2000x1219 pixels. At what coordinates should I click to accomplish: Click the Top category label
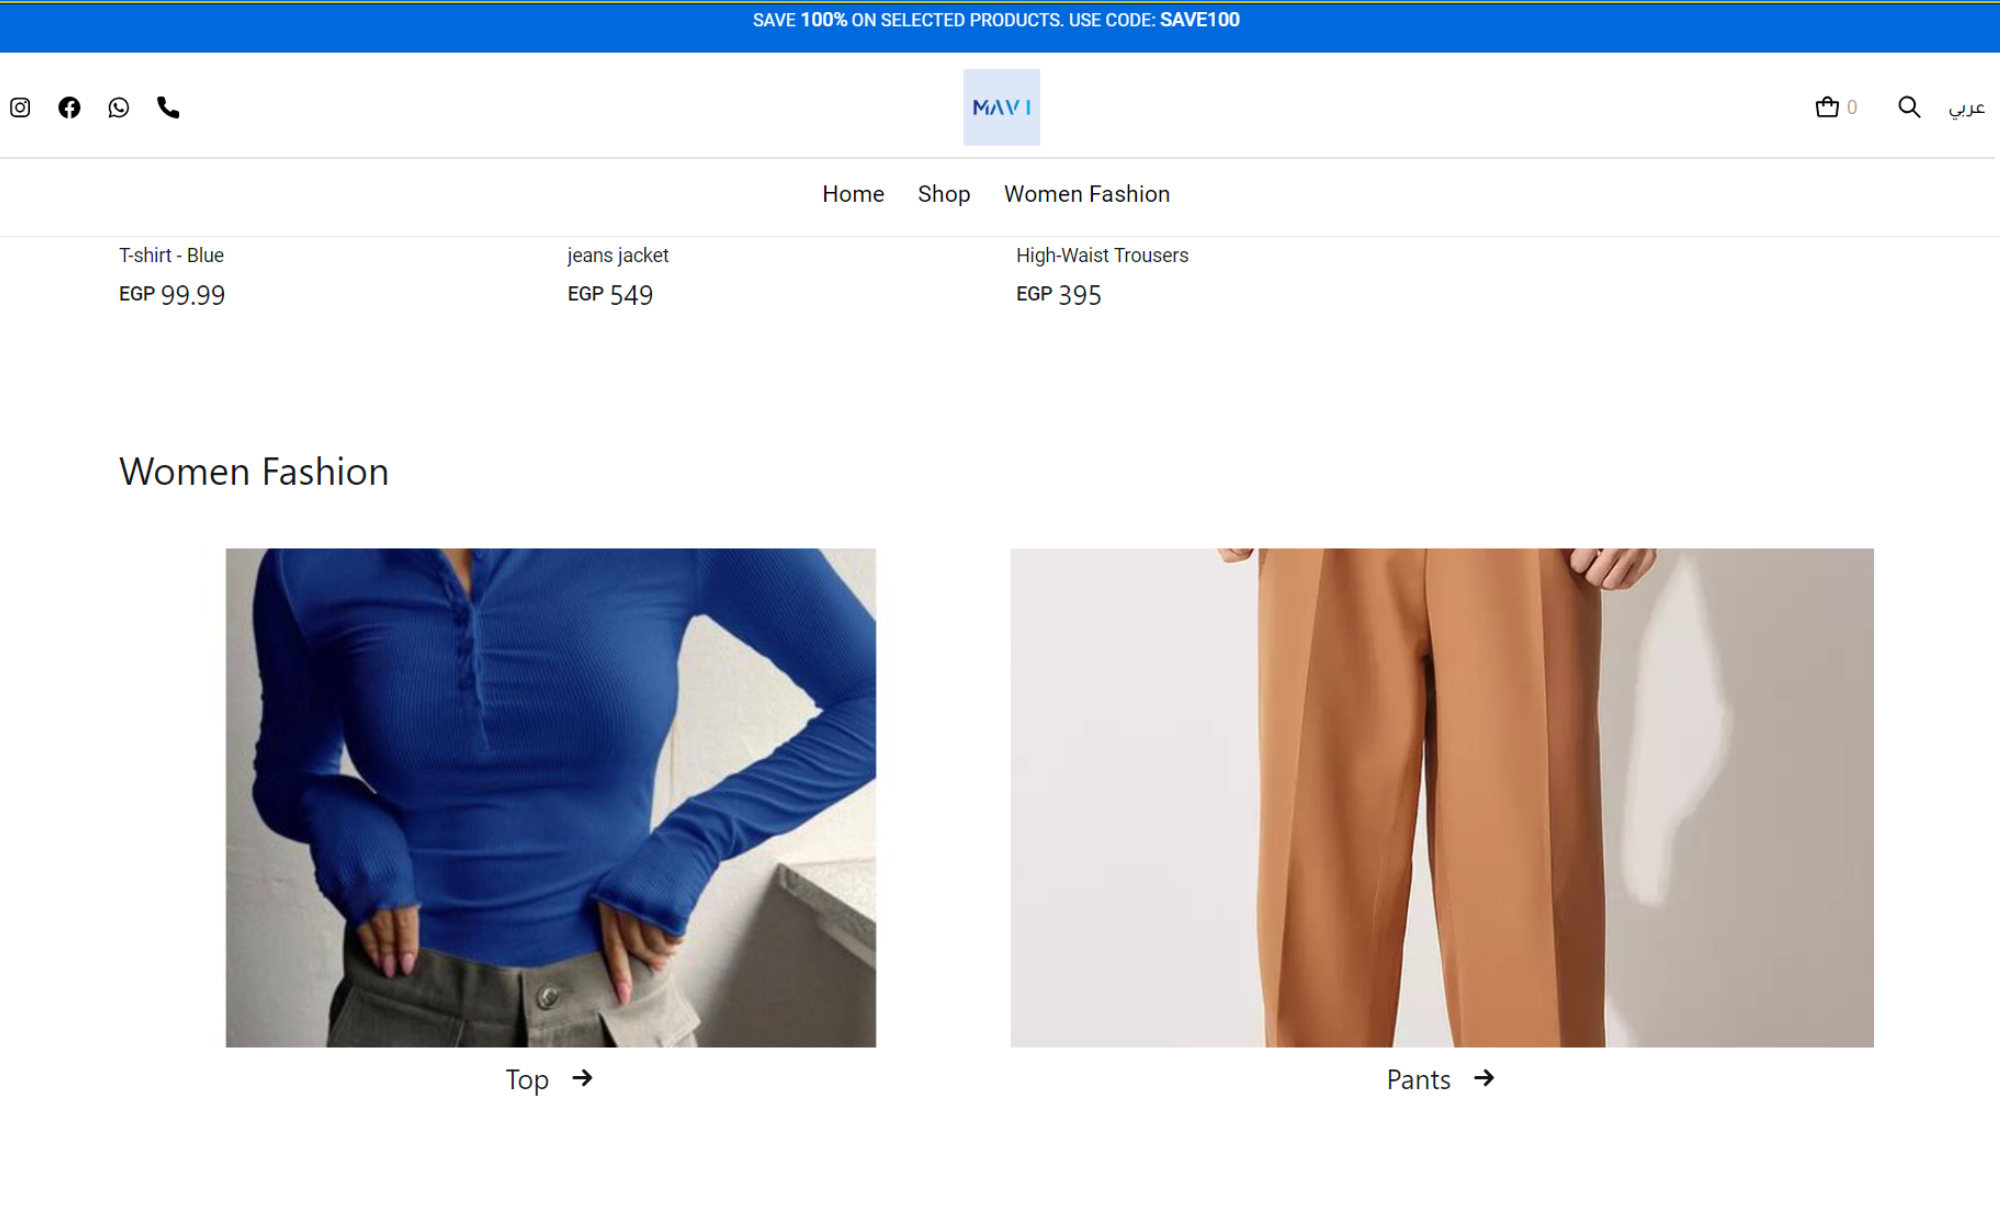tap(527, 1080)
